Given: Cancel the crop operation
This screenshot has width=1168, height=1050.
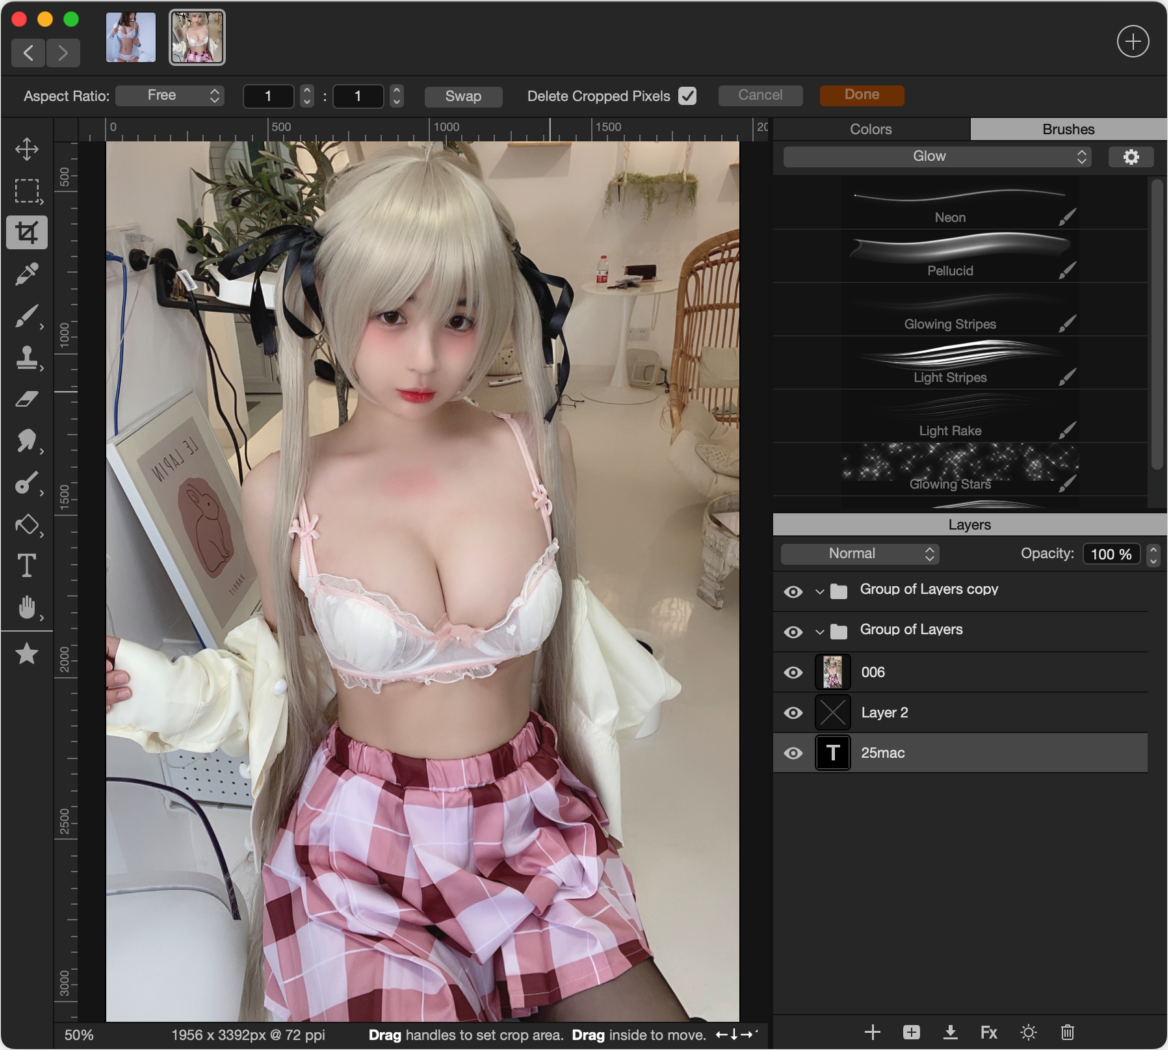Looking at the screenshot, I should [761, 95].
